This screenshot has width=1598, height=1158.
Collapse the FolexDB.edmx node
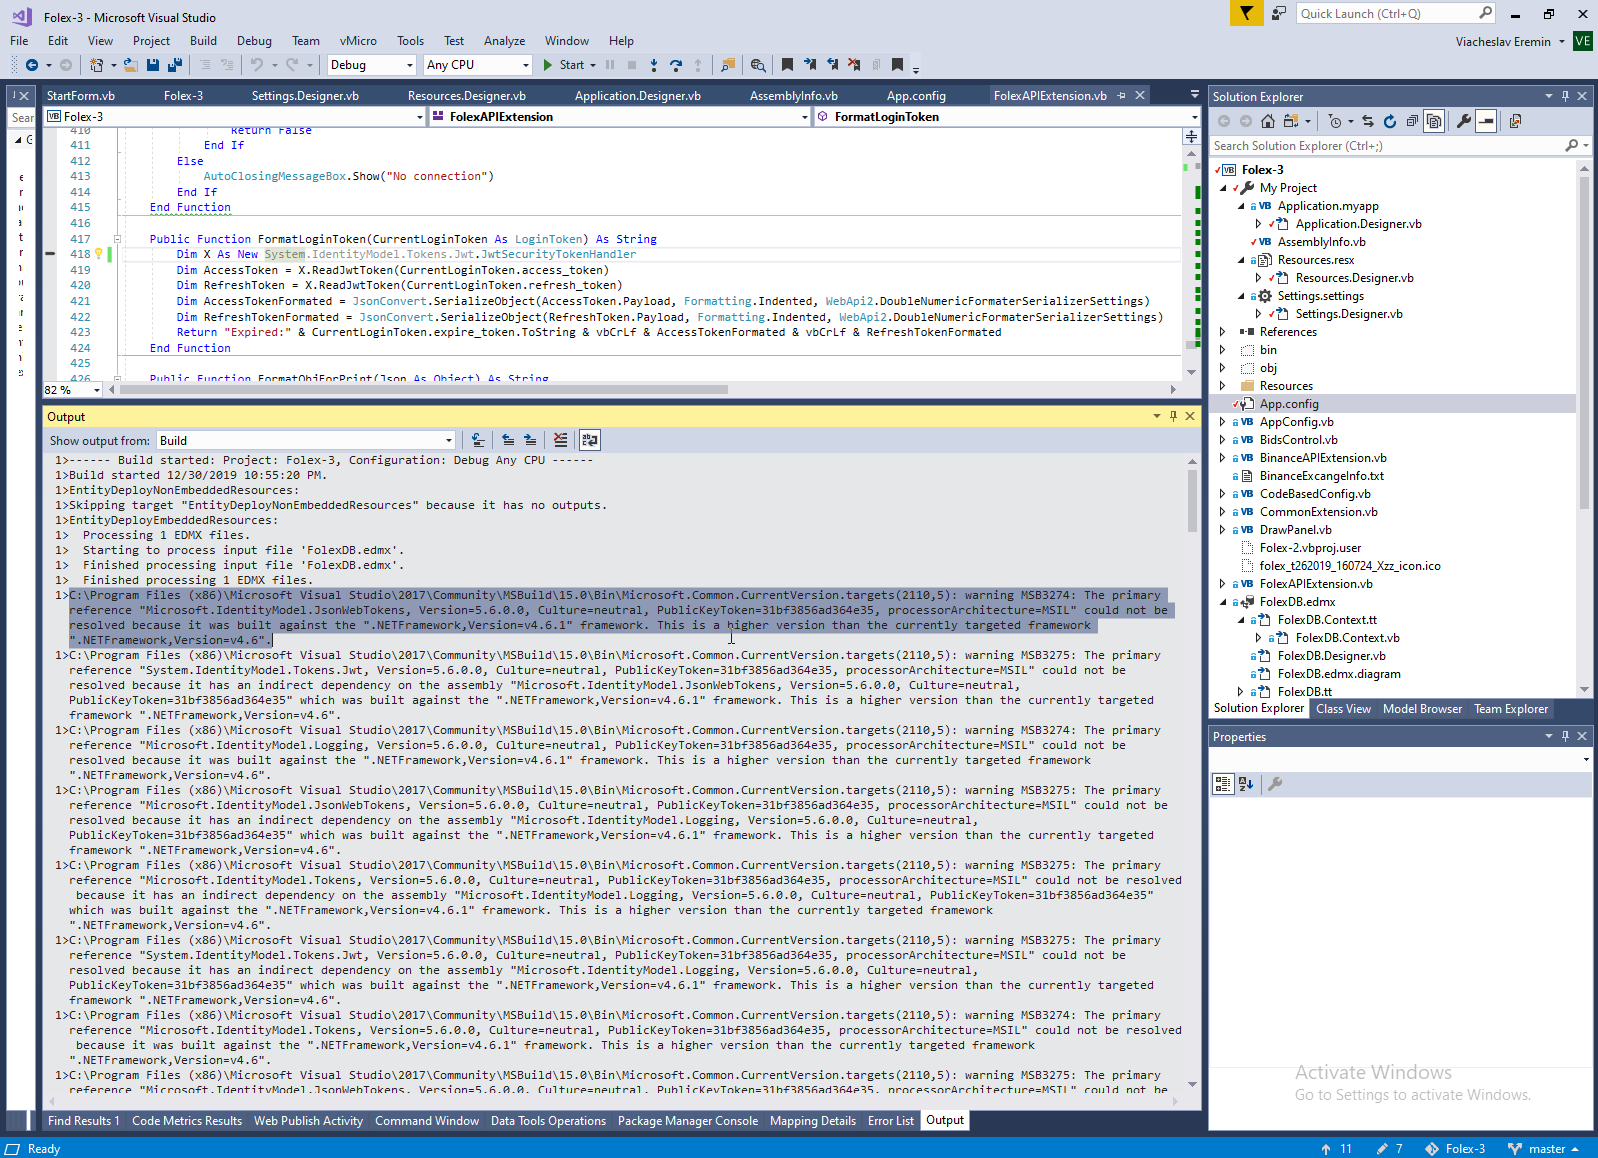[1222, 602]
